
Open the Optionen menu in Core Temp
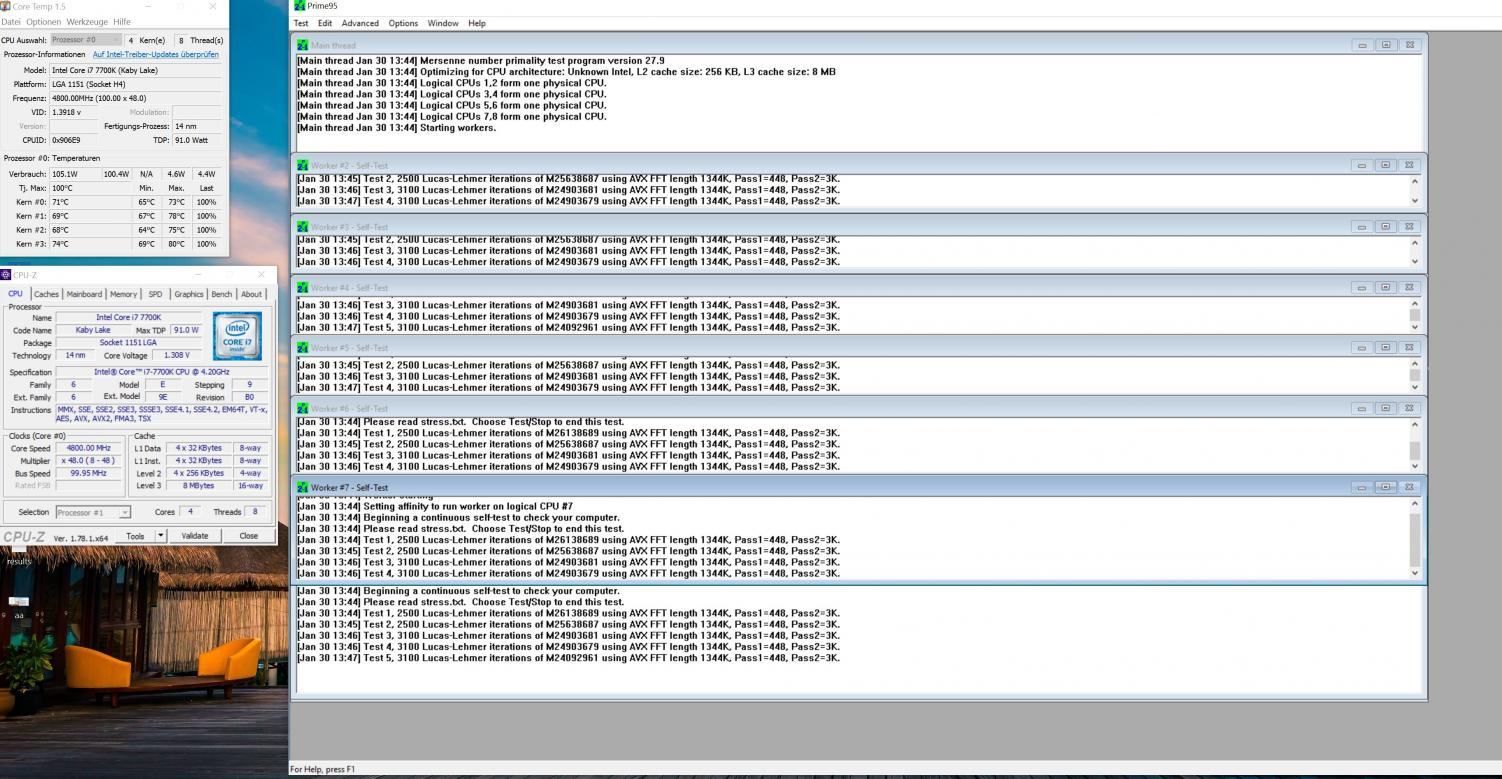tap(43, 22)
